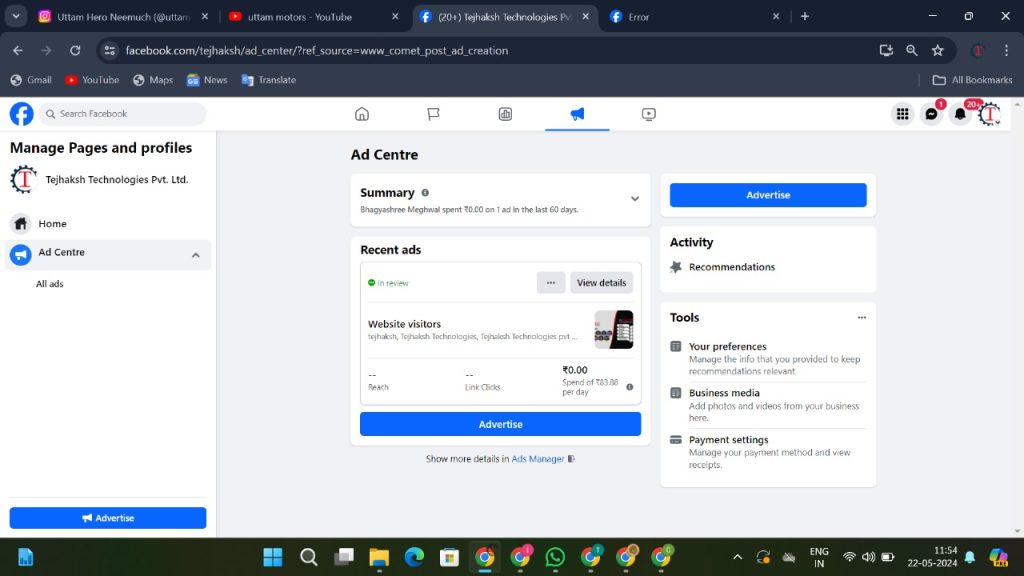Open Your preferences tool
The width and height of the screenshot is (1024, 576).
768,358
